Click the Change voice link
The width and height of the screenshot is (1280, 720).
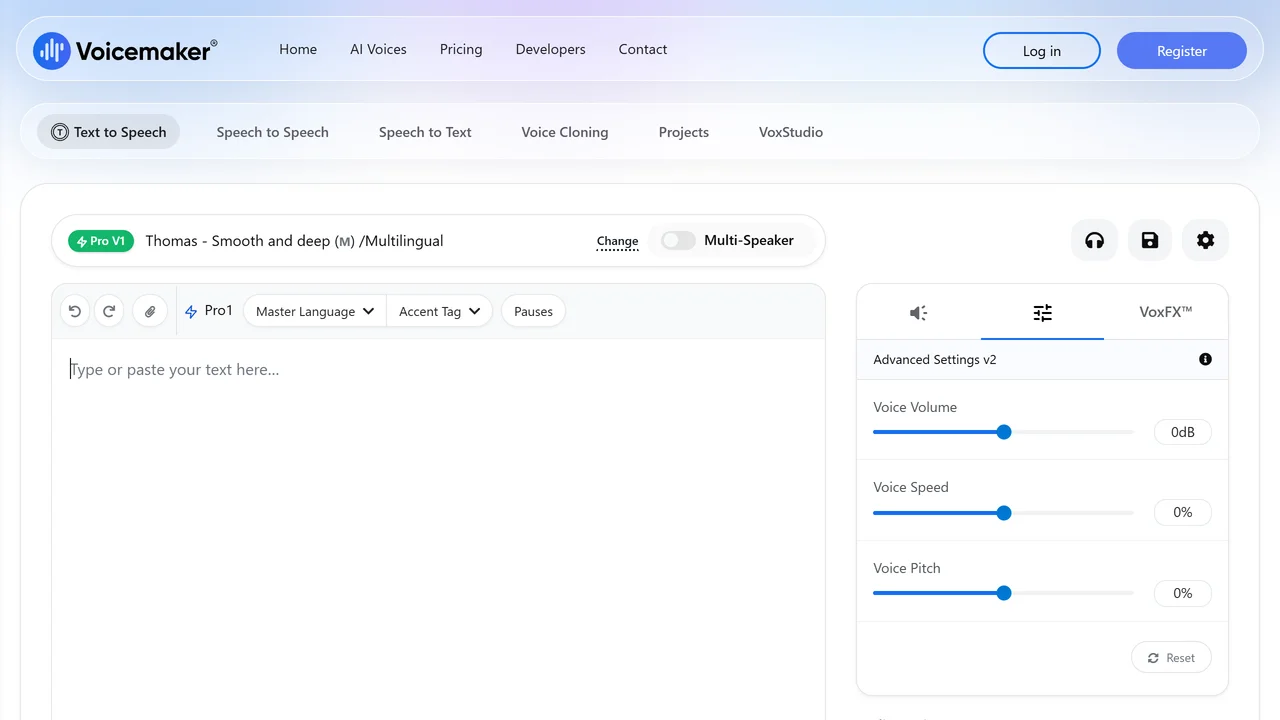[x=617, y=241]
